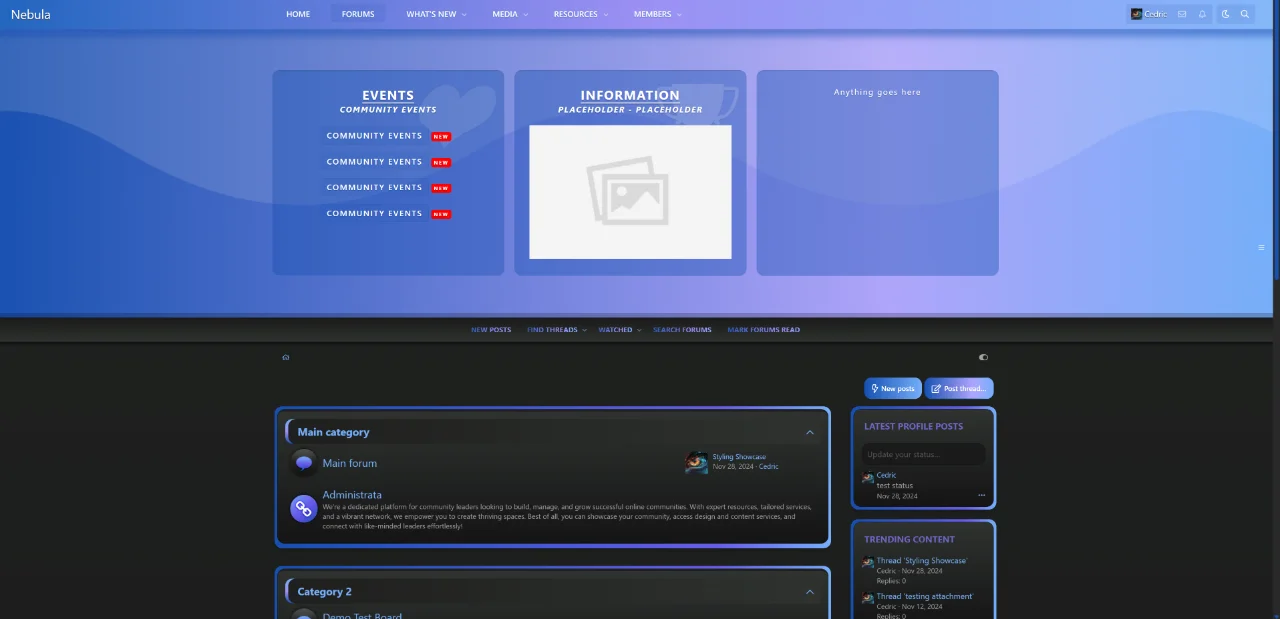Click the Latest Profile Posts heading
Screen dimensions: 1280x619
(913, 426)
